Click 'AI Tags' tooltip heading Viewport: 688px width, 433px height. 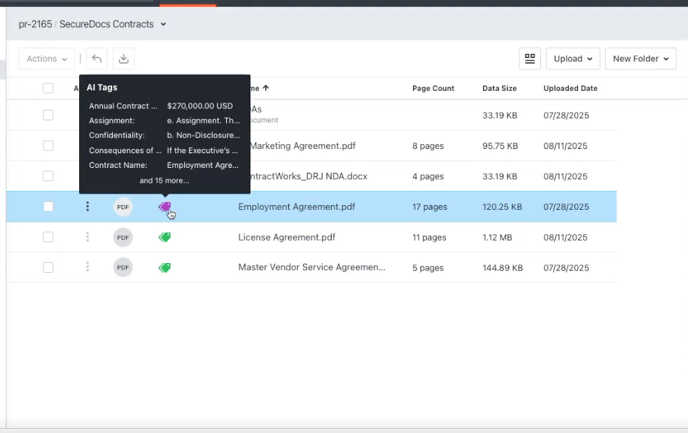tap(102, 87)
